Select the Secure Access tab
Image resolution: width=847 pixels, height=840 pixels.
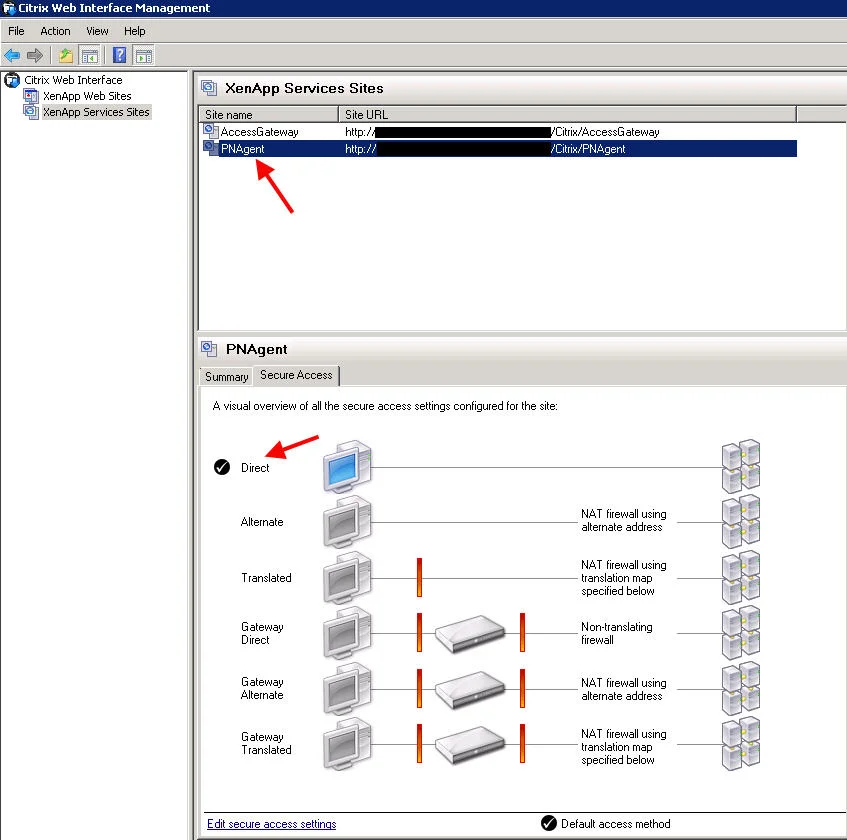296,375
